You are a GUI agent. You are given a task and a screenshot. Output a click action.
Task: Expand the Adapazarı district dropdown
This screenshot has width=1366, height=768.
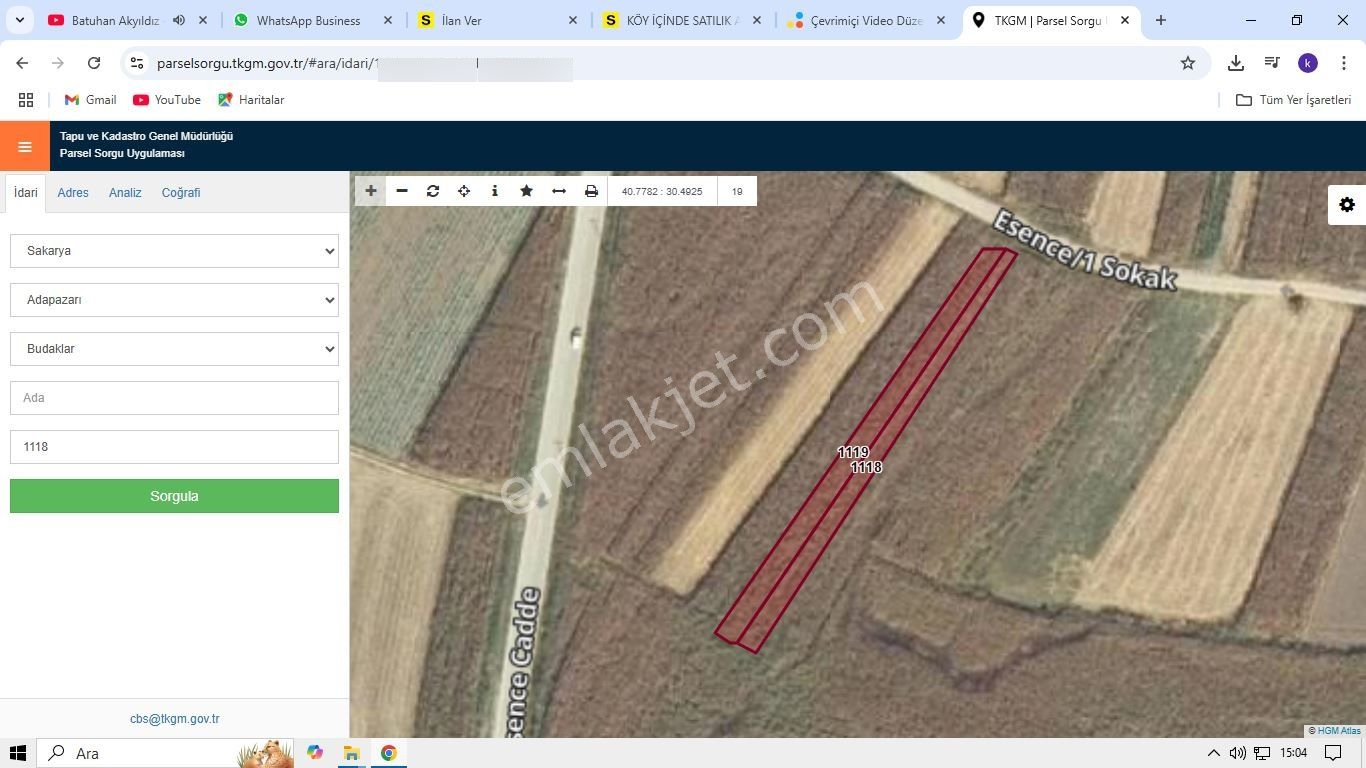[174, 300]
